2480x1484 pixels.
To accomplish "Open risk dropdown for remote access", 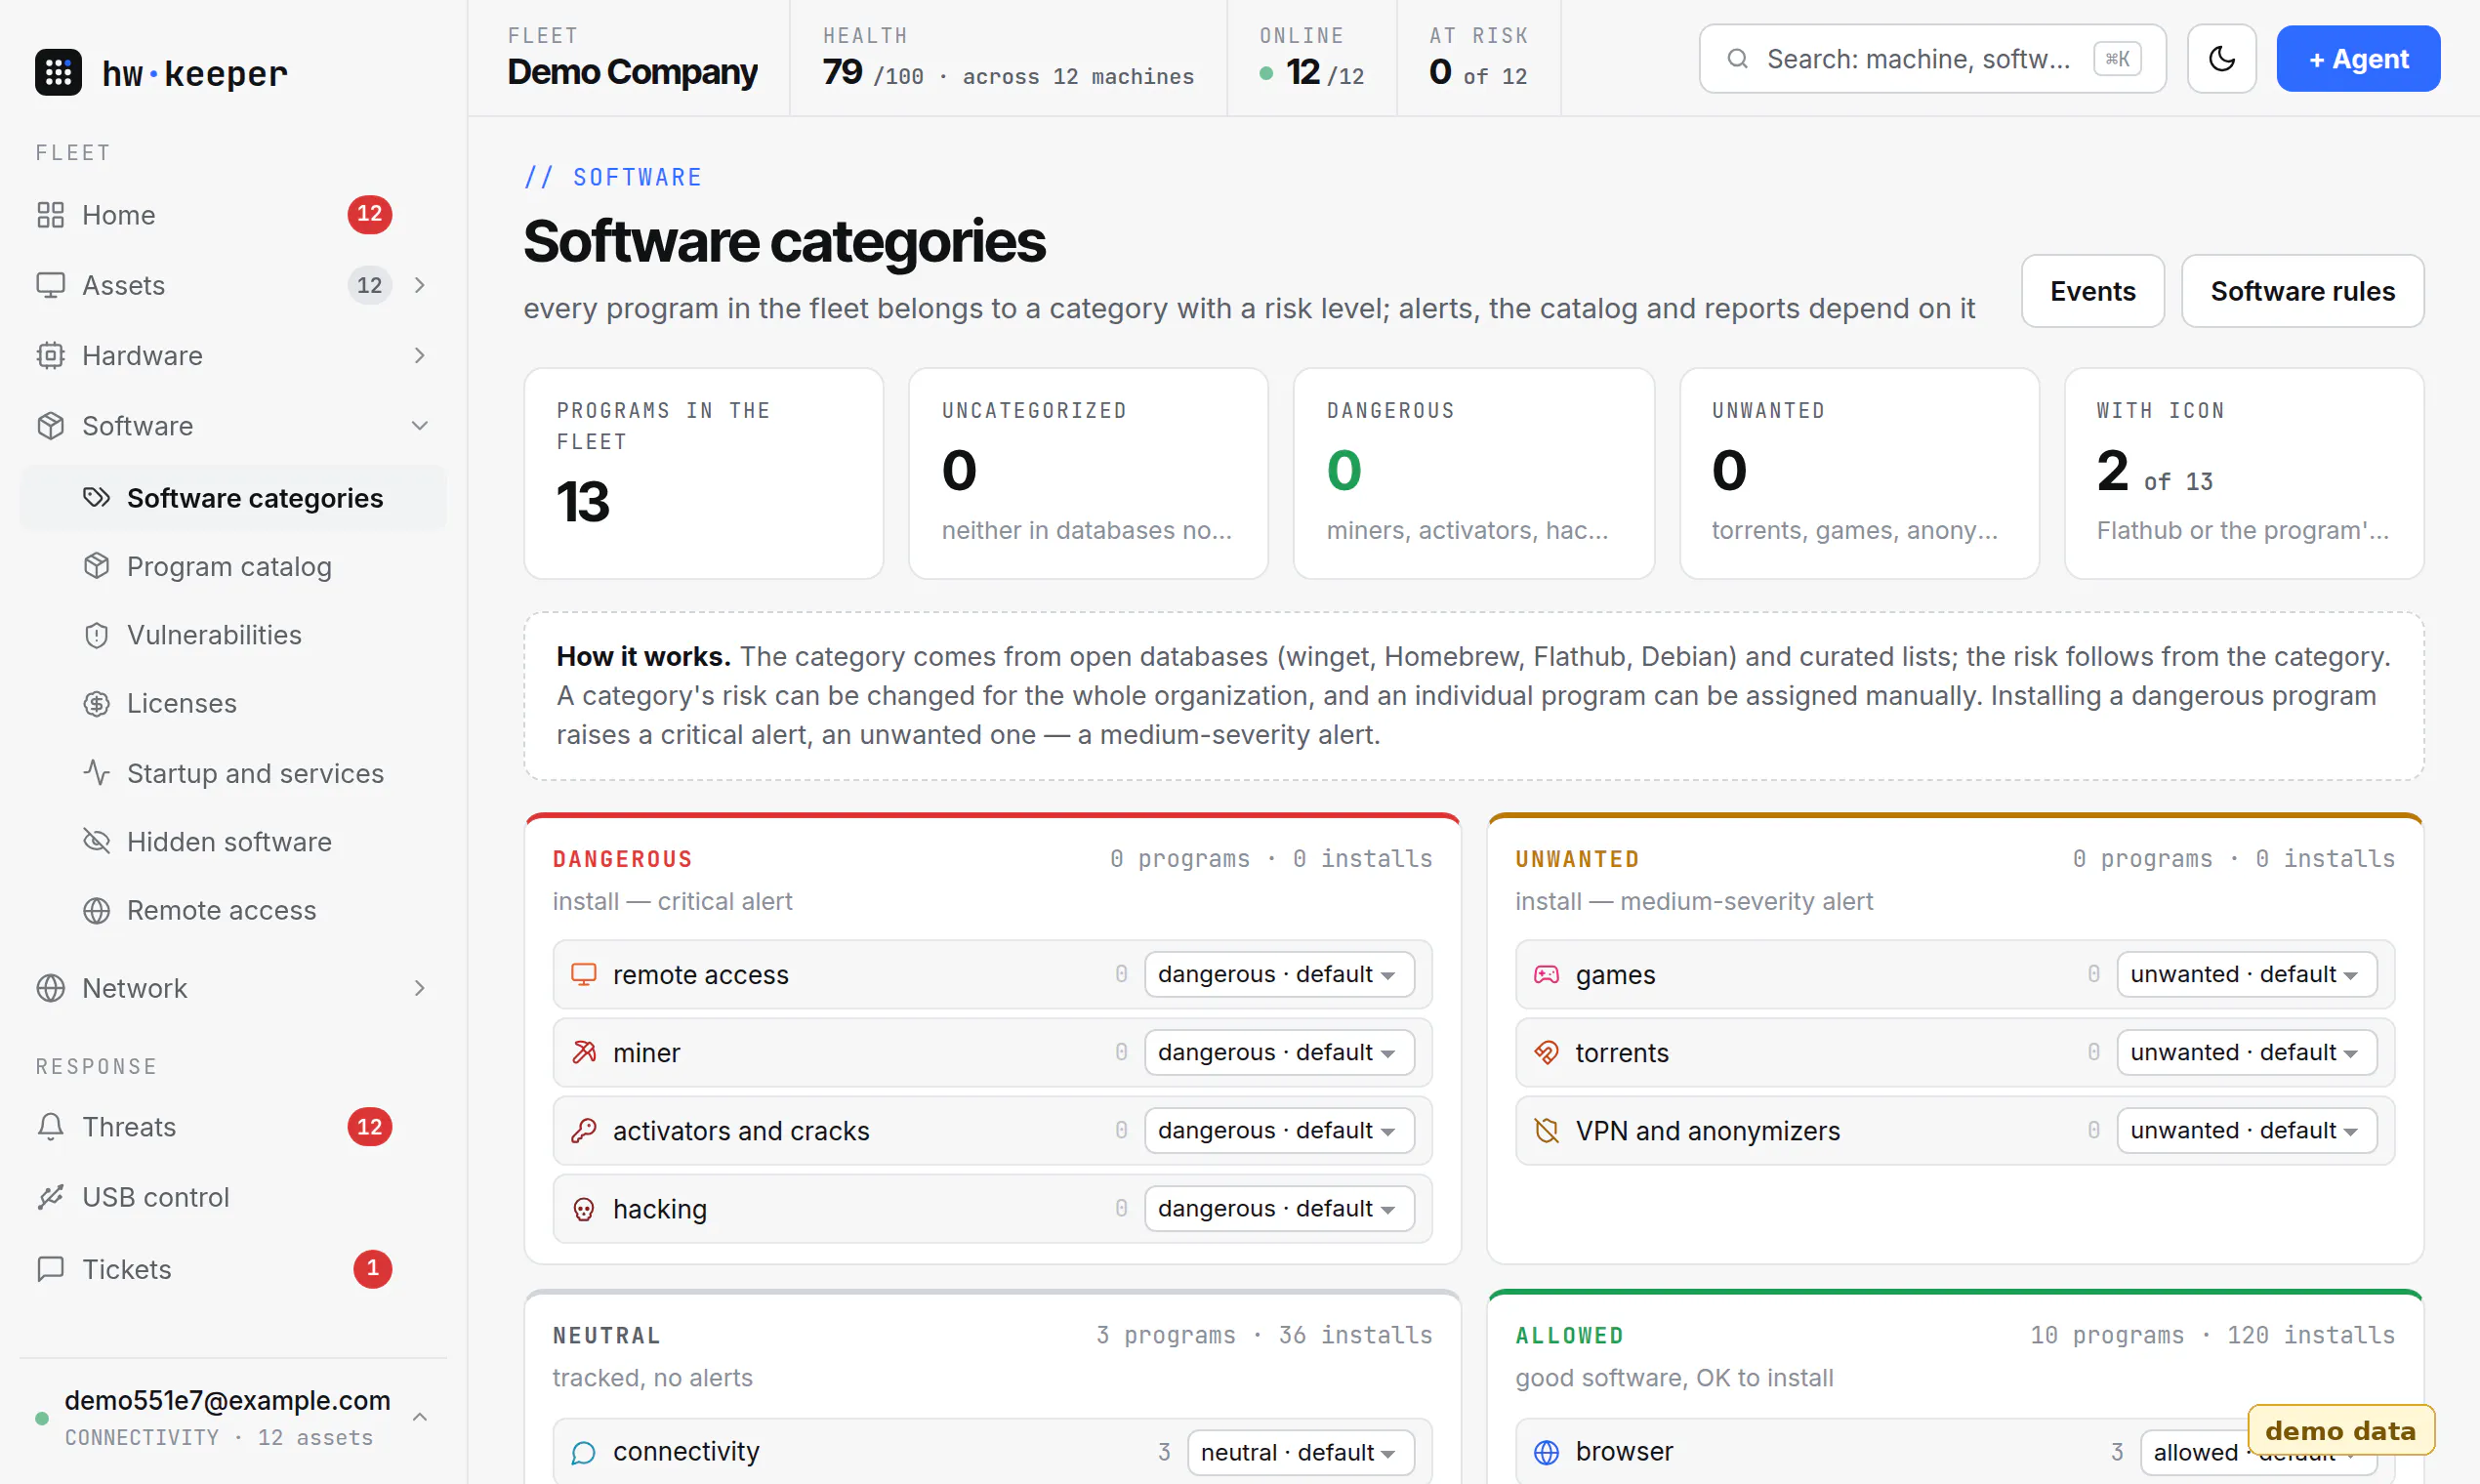I will click(1278, 974).
